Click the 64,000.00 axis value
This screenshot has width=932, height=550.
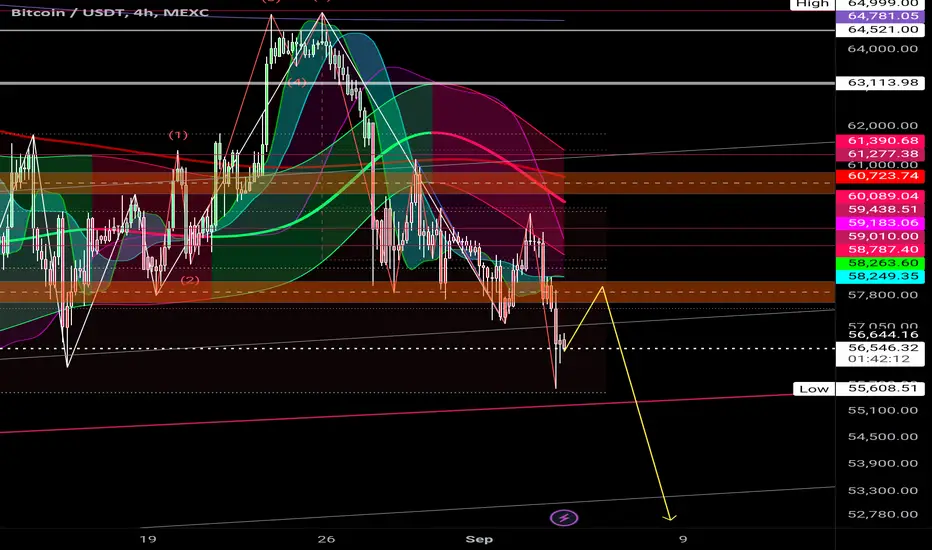pos(883,49)
